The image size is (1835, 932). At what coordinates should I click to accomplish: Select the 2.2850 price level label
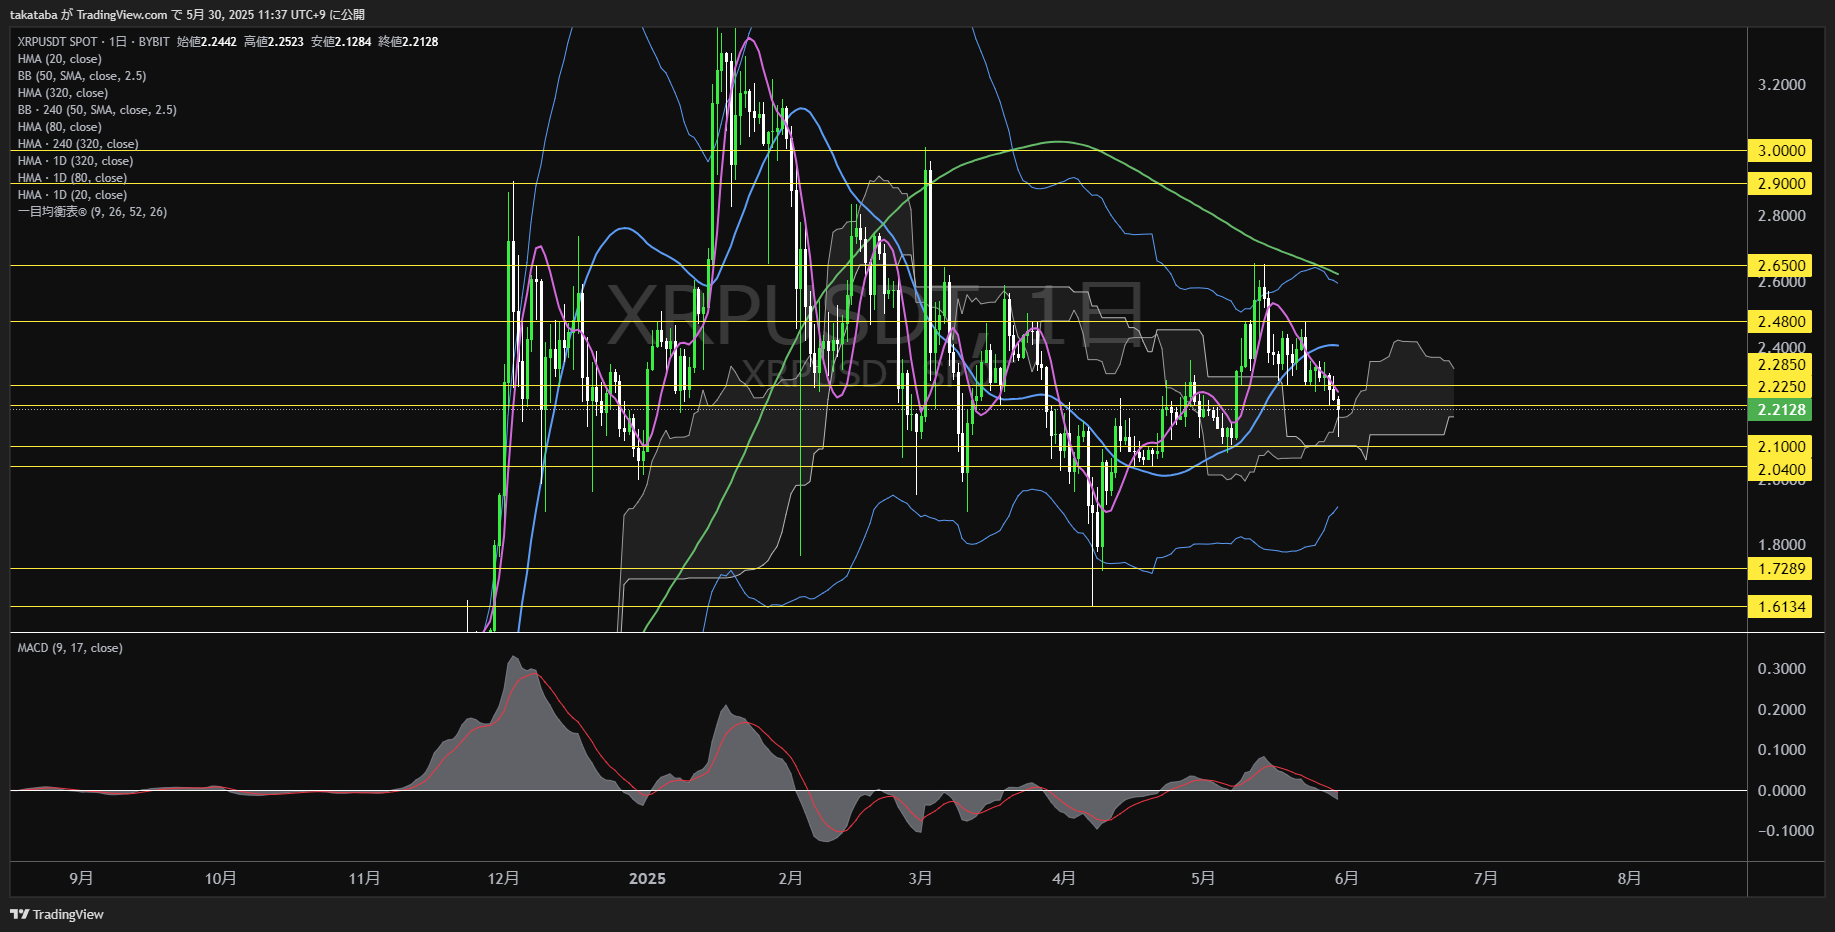pos(1780,365)
